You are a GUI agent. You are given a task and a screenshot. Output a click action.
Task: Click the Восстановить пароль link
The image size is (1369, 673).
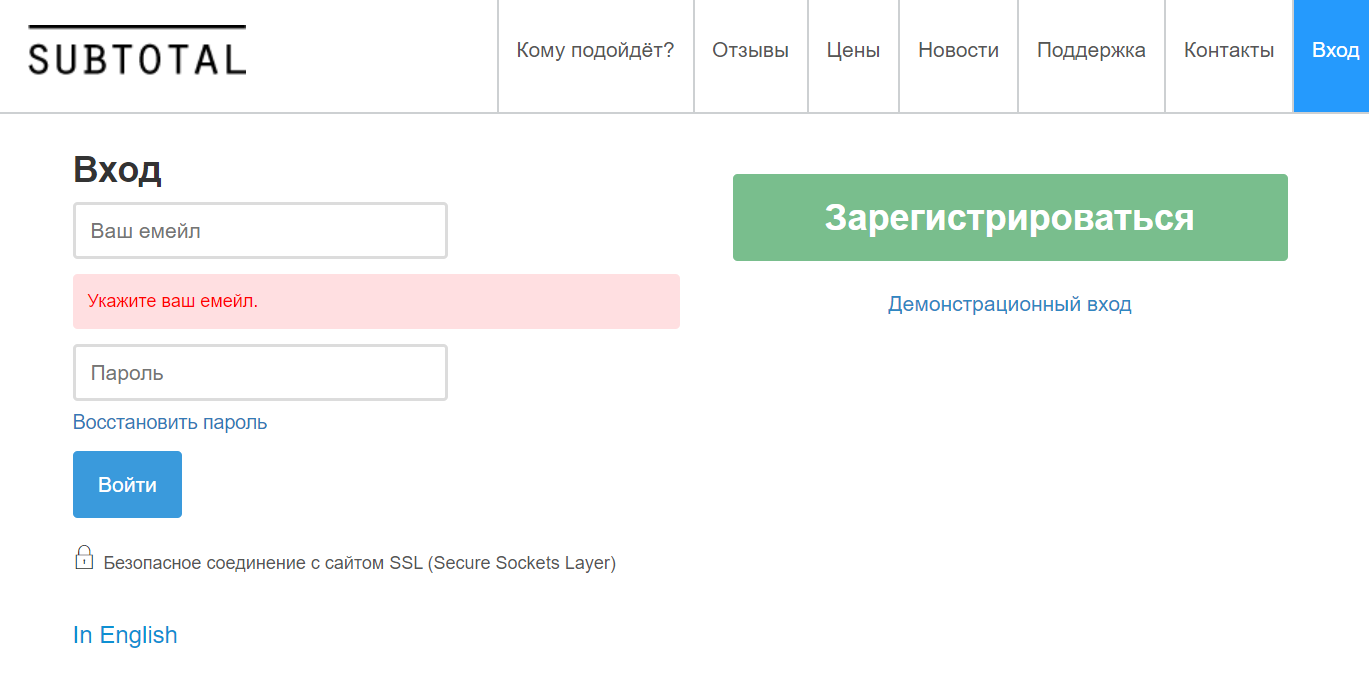coord(170,422)
